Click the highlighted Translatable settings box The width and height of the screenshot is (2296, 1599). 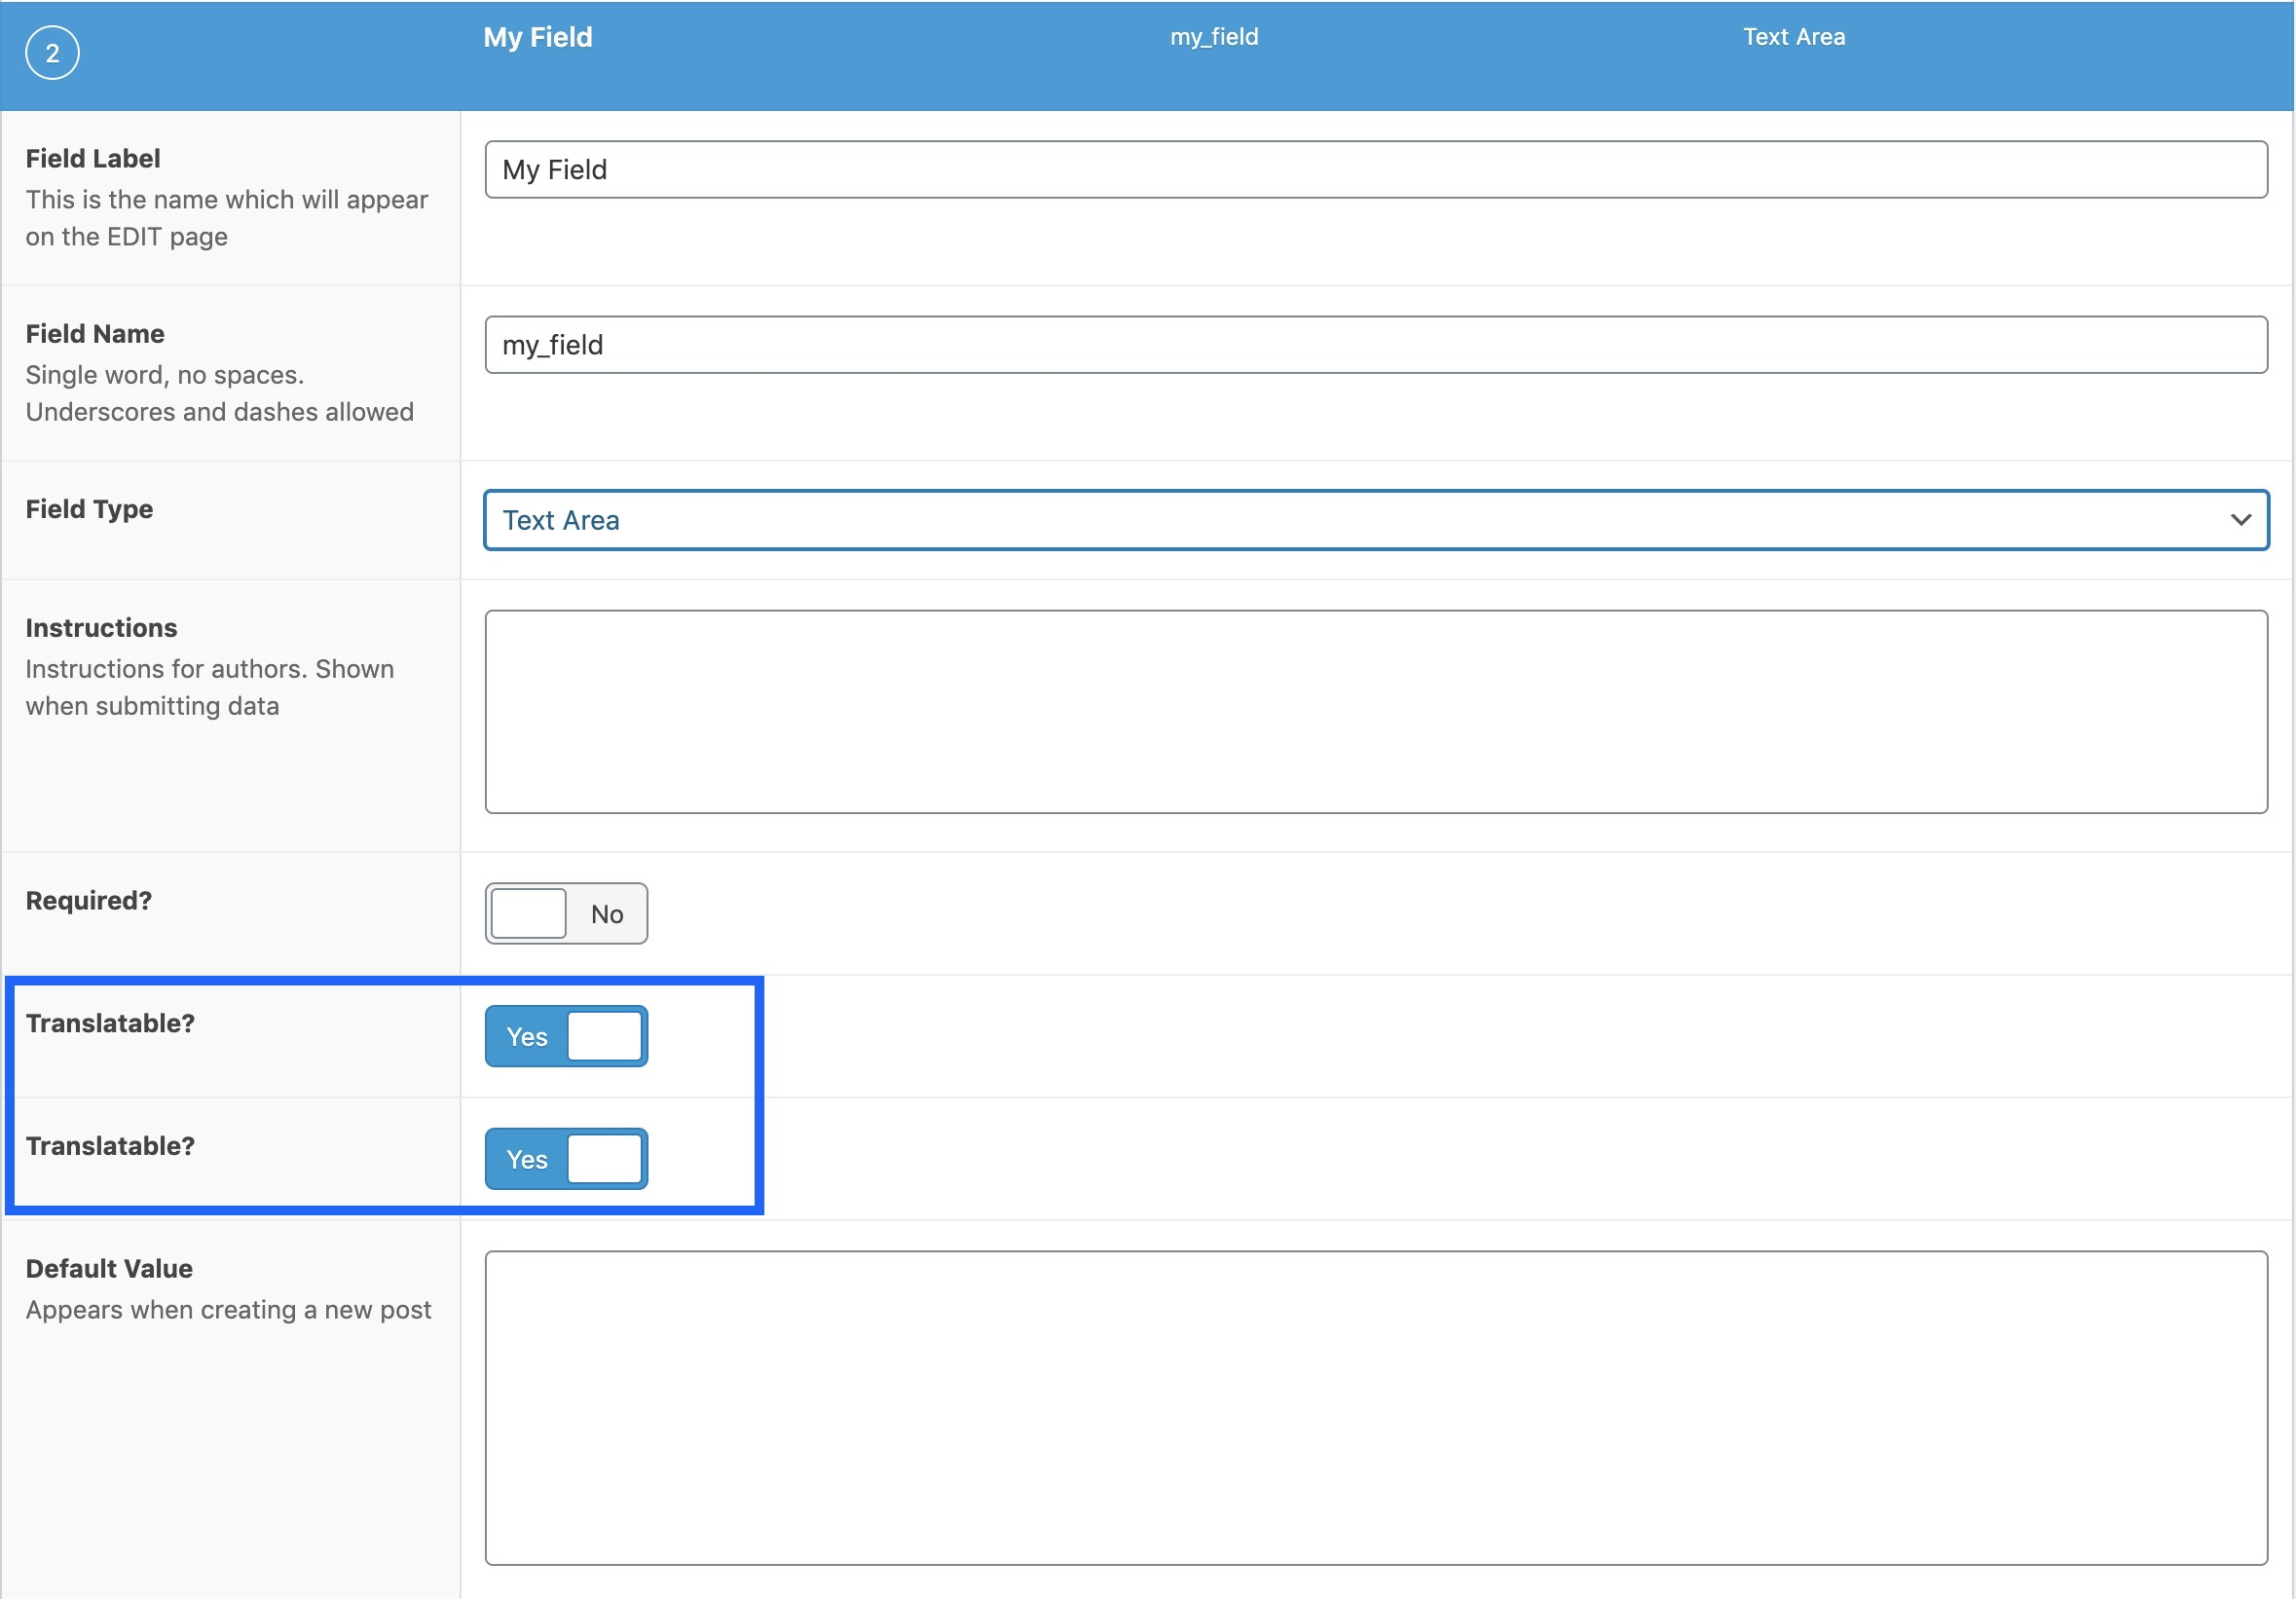click(x=384, y=1097)
